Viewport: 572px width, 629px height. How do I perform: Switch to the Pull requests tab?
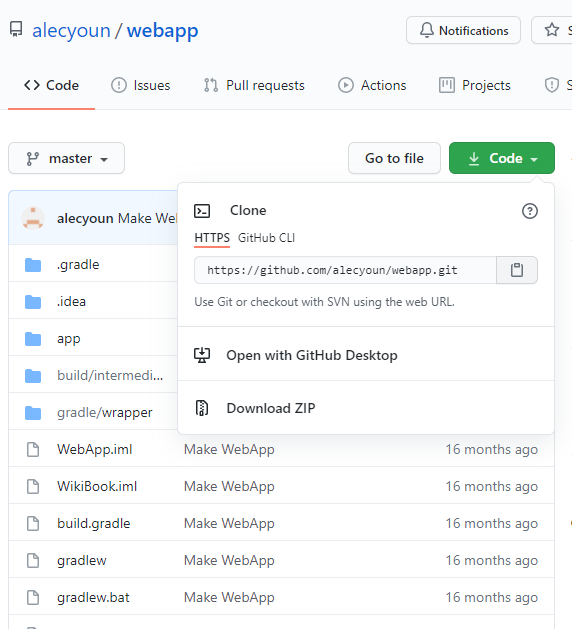click(x=254, y=85)
